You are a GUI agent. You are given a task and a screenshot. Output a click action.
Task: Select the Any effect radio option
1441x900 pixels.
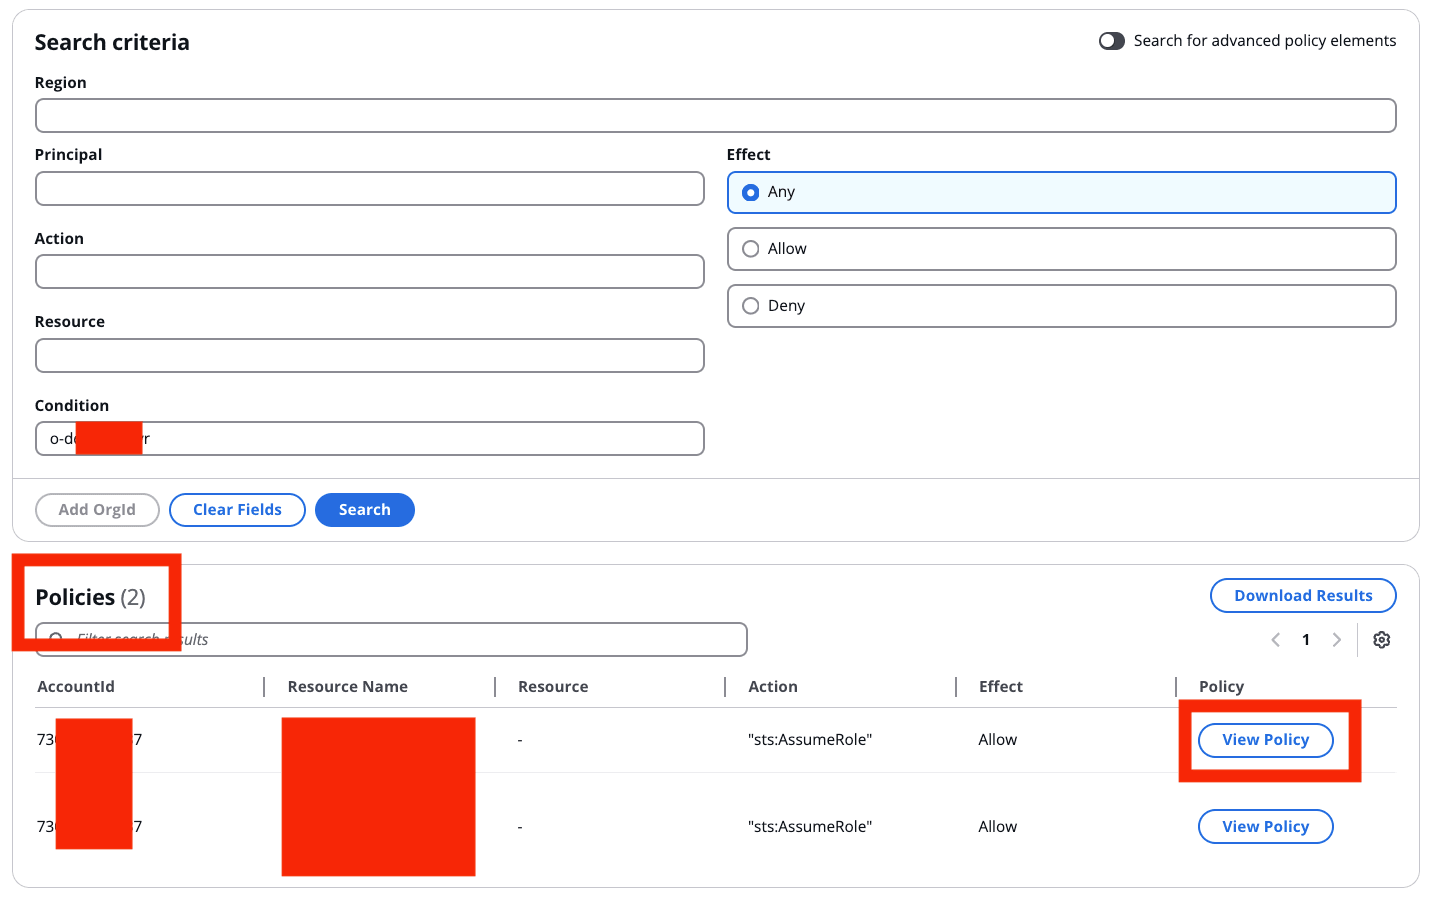coord(1061,192)
